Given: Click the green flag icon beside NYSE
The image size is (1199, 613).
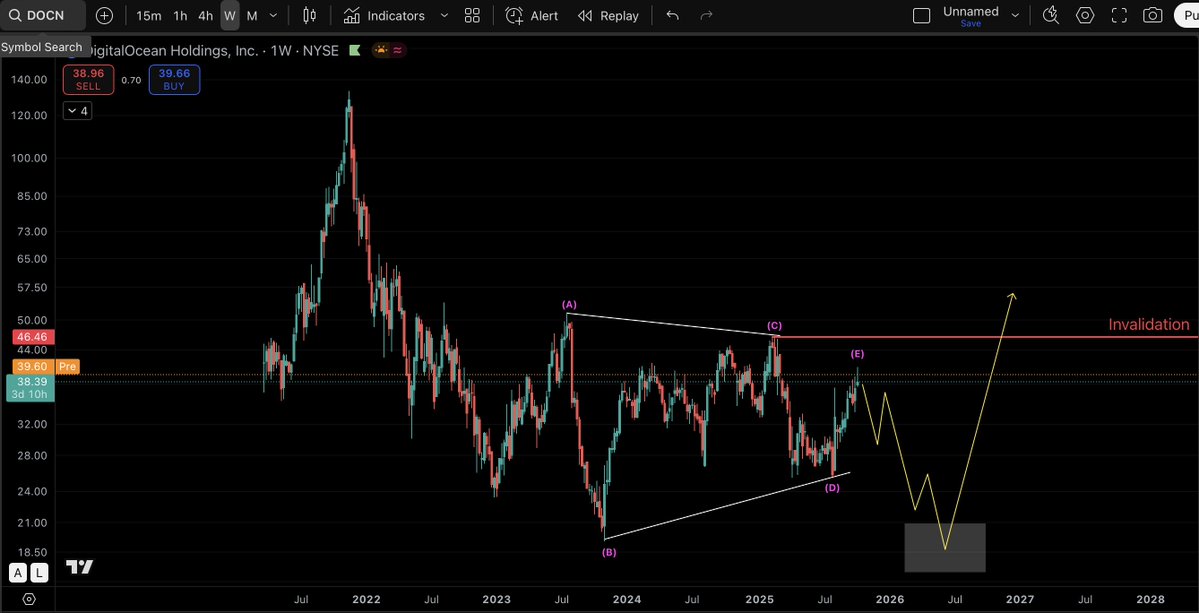Looking at the screenshot, I should (x=354, y=50).
